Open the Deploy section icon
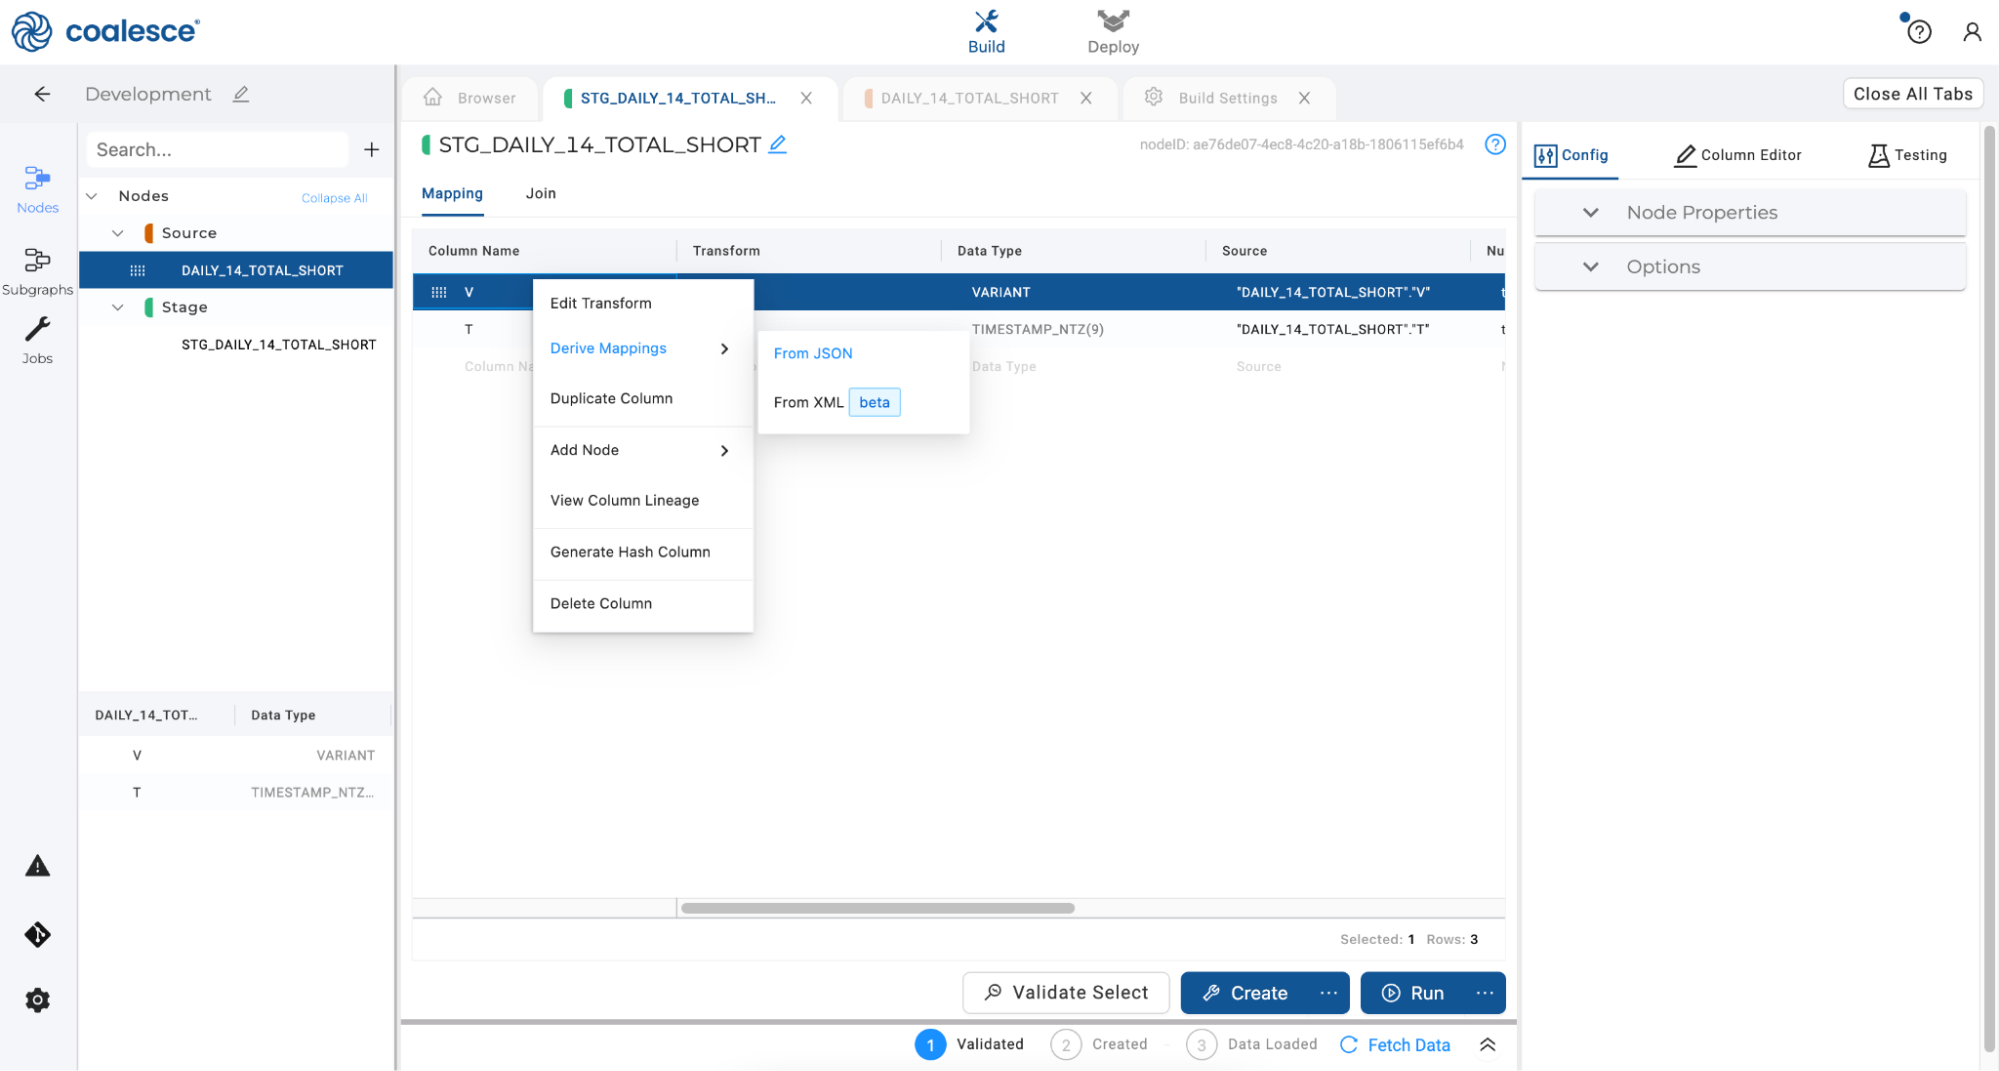 pyautogui.click(x=1112, y=31)
